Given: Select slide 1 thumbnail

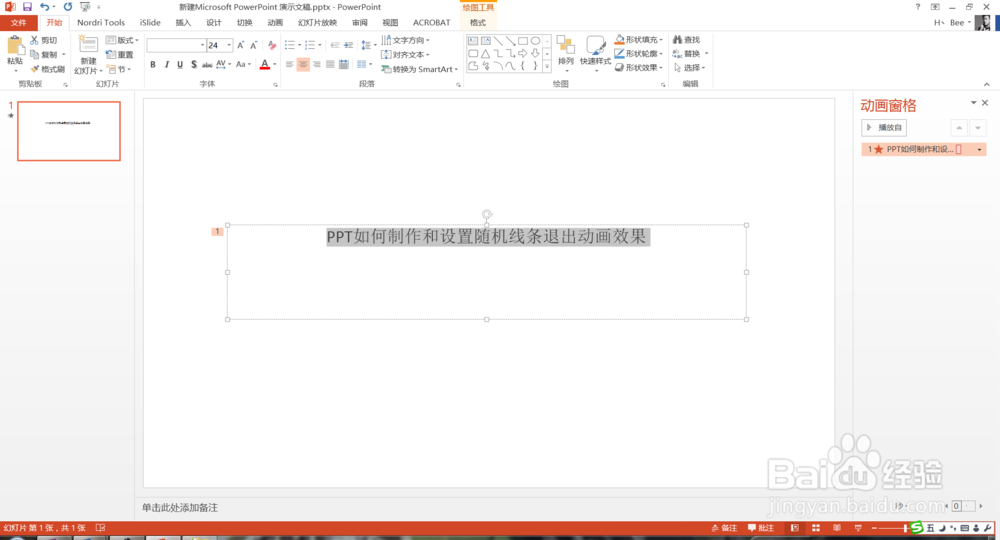Looking at the screenshot, I should [69, 131].
